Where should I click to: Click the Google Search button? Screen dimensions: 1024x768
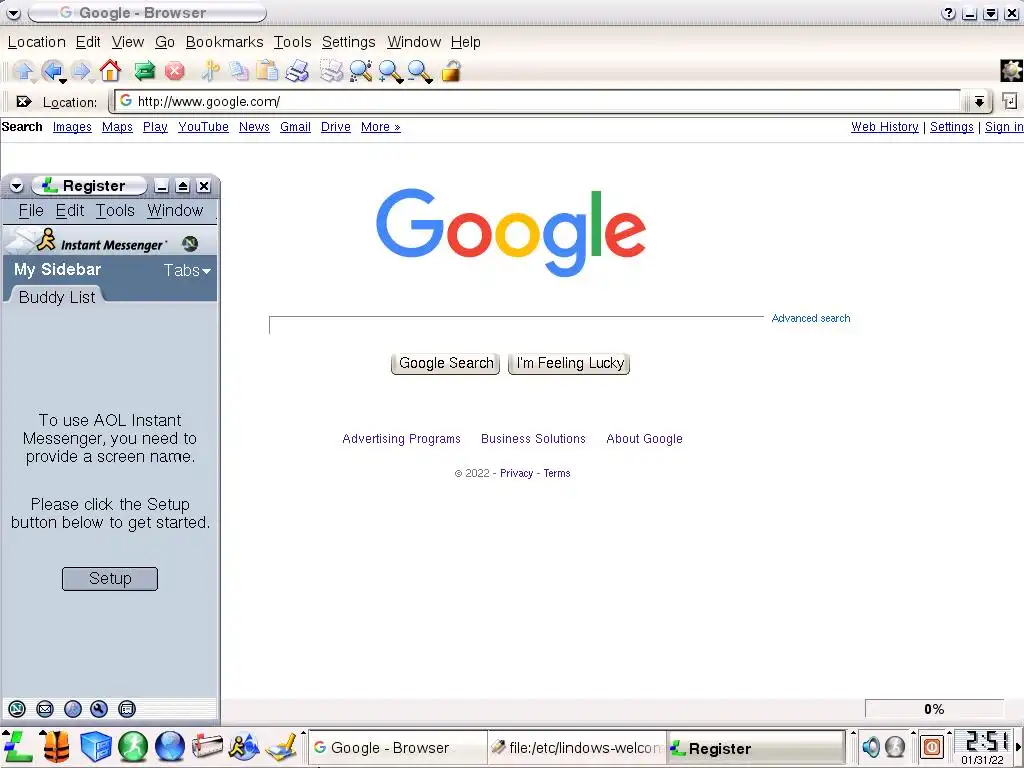click(x=445, y=363)
